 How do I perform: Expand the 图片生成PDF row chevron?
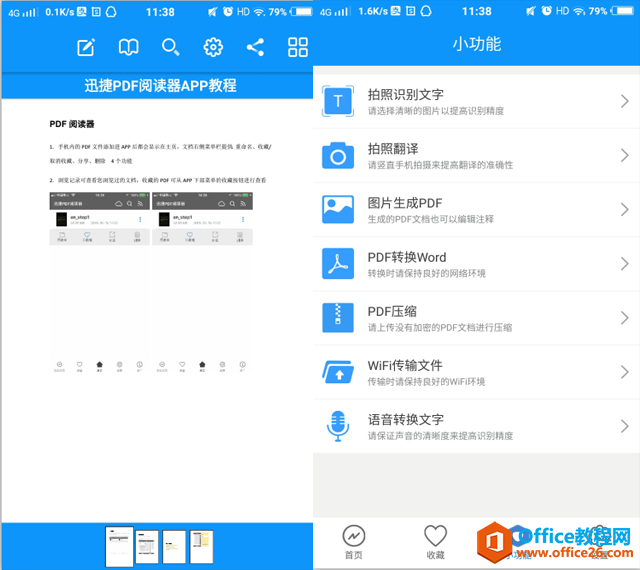click(624, 209)
